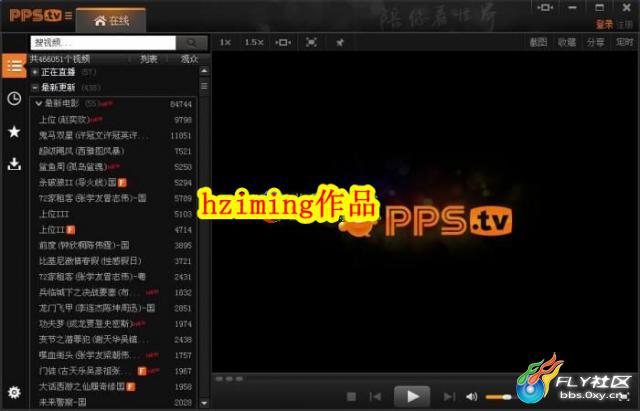Select movie row with 3895 viewers

(x=115, y=245)
